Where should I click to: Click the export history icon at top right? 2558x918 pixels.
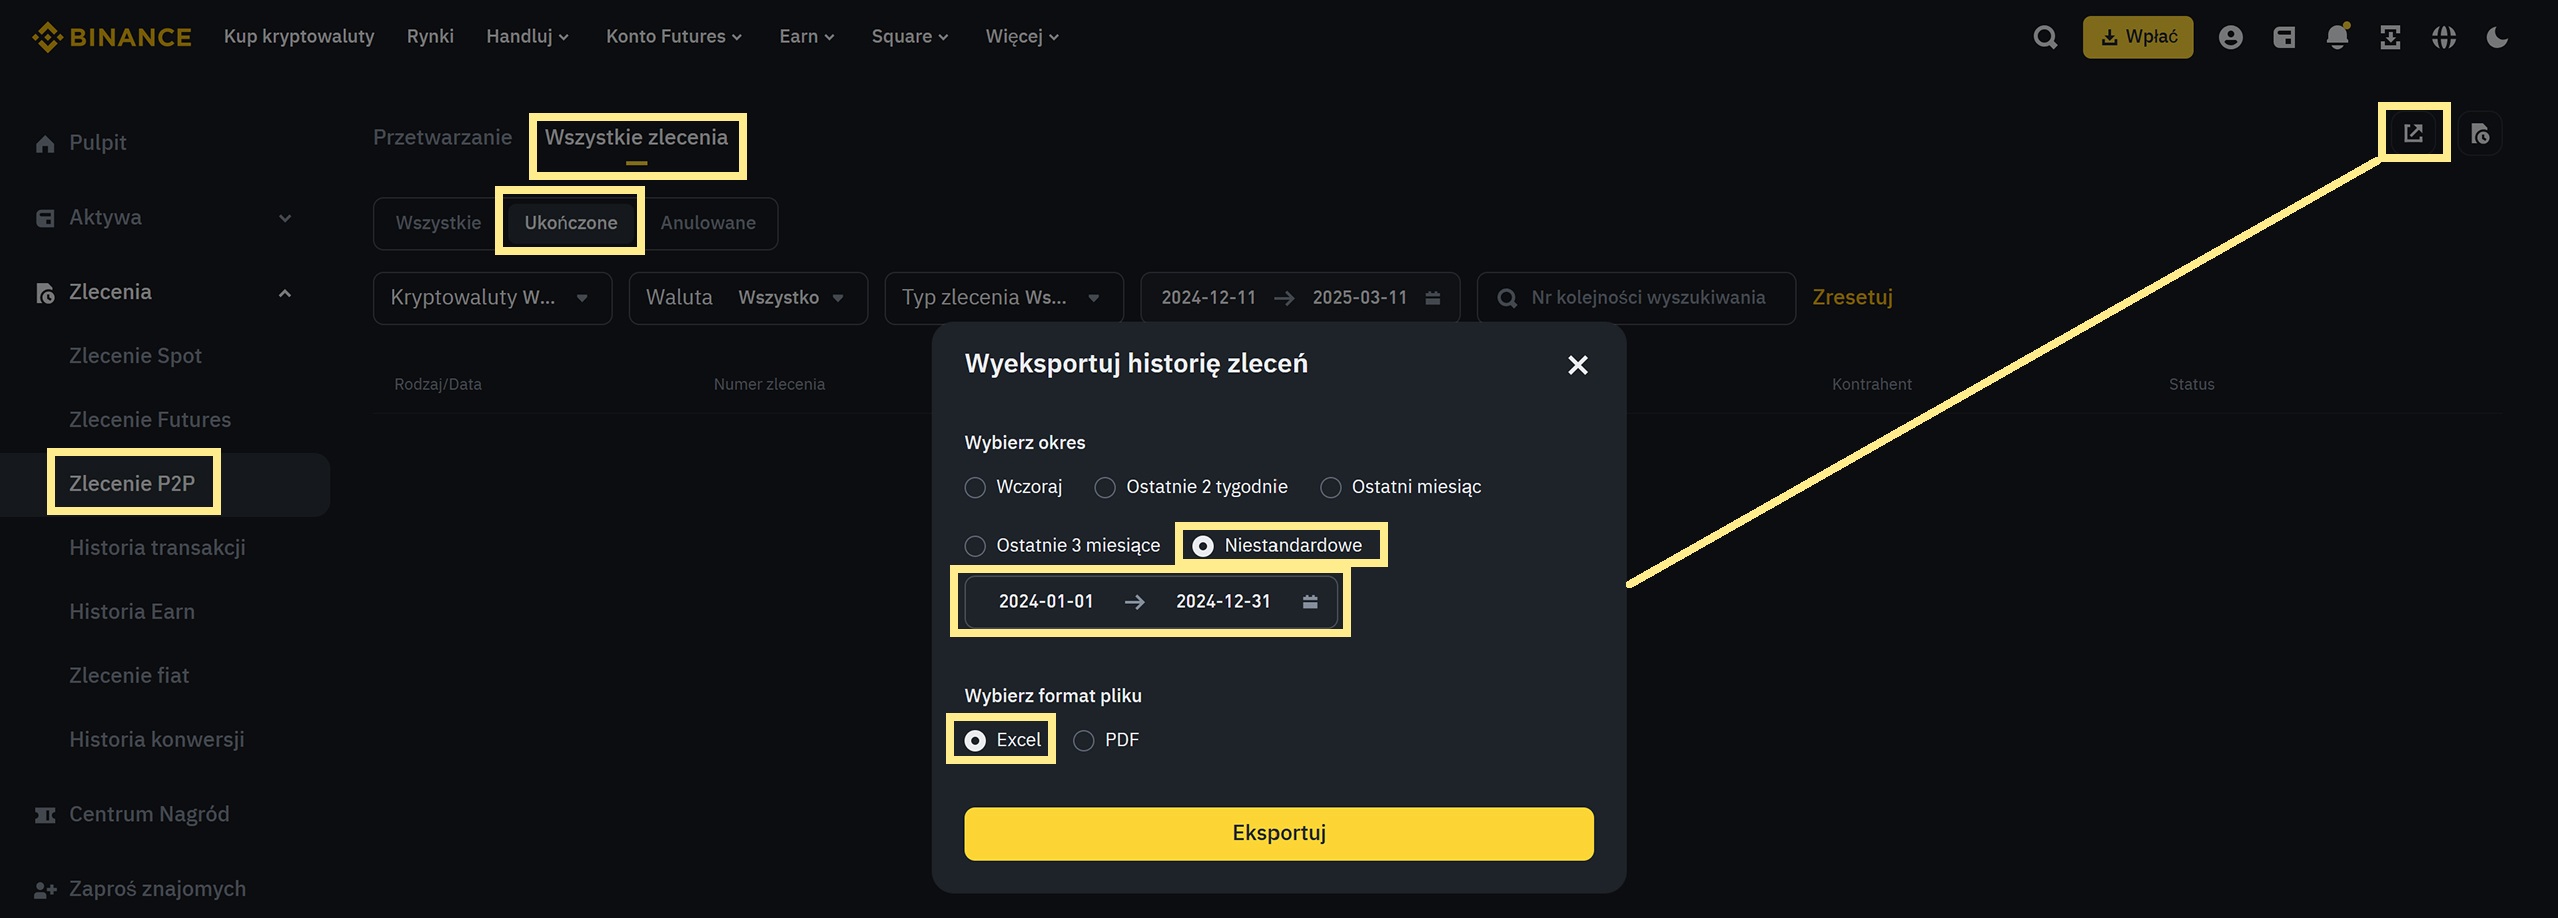tap(2413, 133)
